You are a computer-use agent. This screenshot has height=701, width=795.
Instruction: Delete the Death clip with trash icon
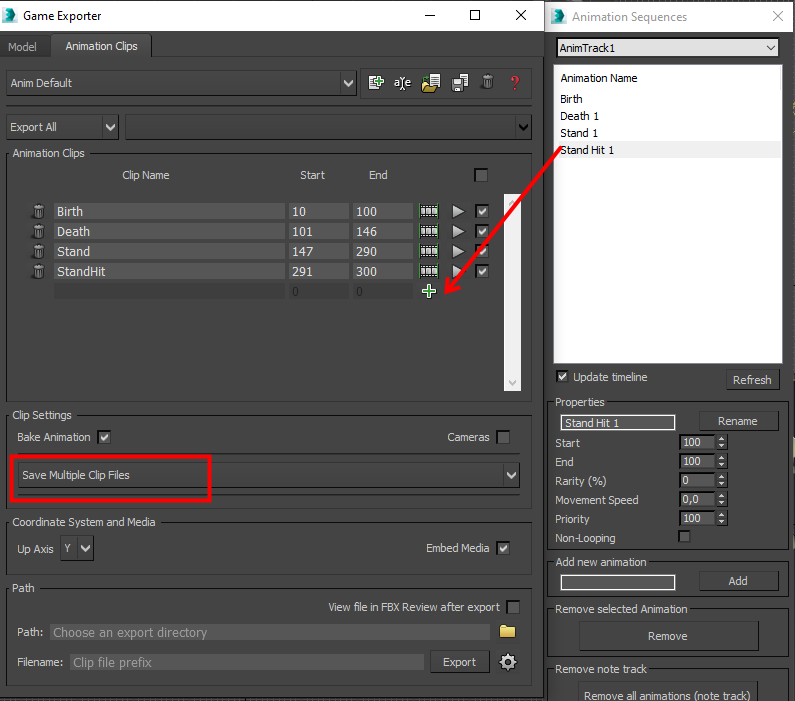(x=38, y=232)
